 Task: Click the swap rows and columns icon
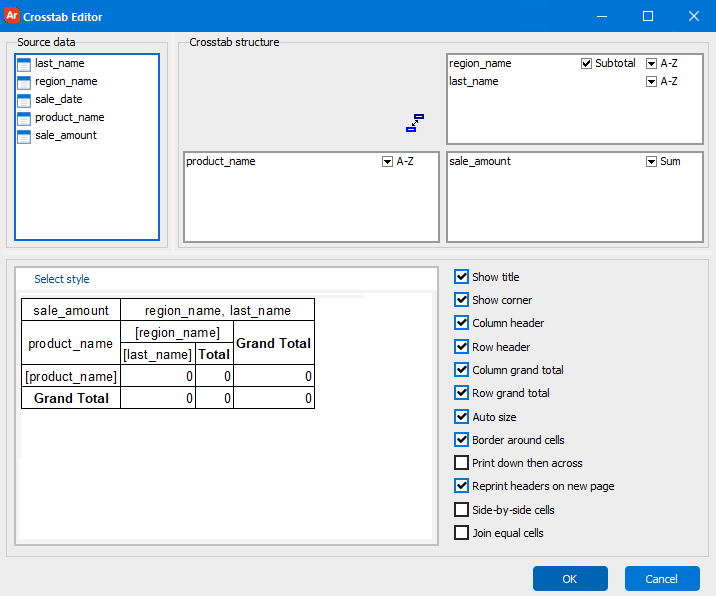point(415,123)
